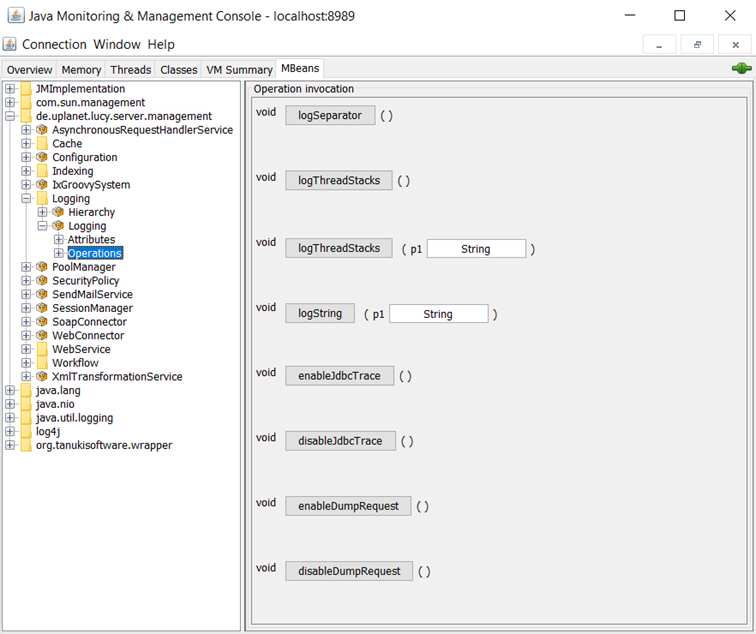The height and width of the screenshot is (634, 756).
Task: Expand the WebConnector tree node
Action: point(26,336)
